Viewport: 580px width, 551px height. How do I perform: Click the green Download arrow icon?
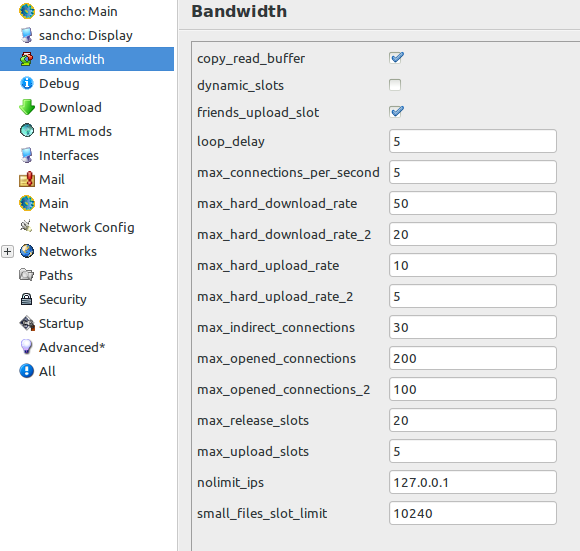coord(27,107)
